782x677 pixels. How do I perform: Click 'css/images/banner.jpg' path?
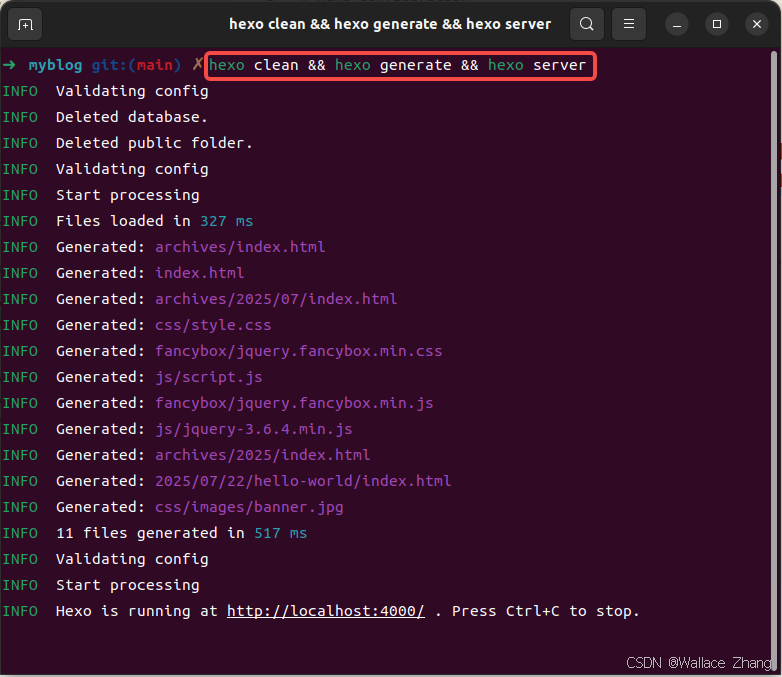249,507
